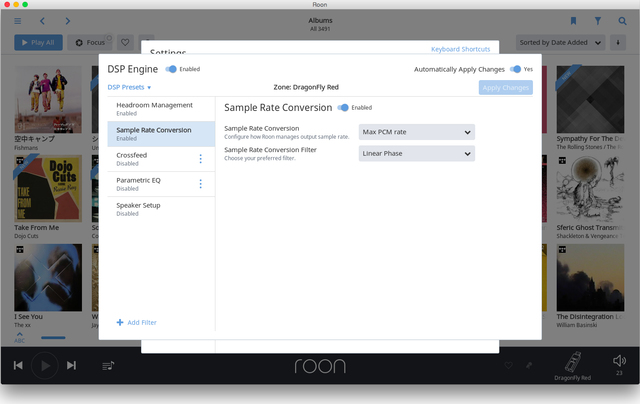Select the Sample Rate Conversion section
The image size is (640, 404).
point(161,134)
